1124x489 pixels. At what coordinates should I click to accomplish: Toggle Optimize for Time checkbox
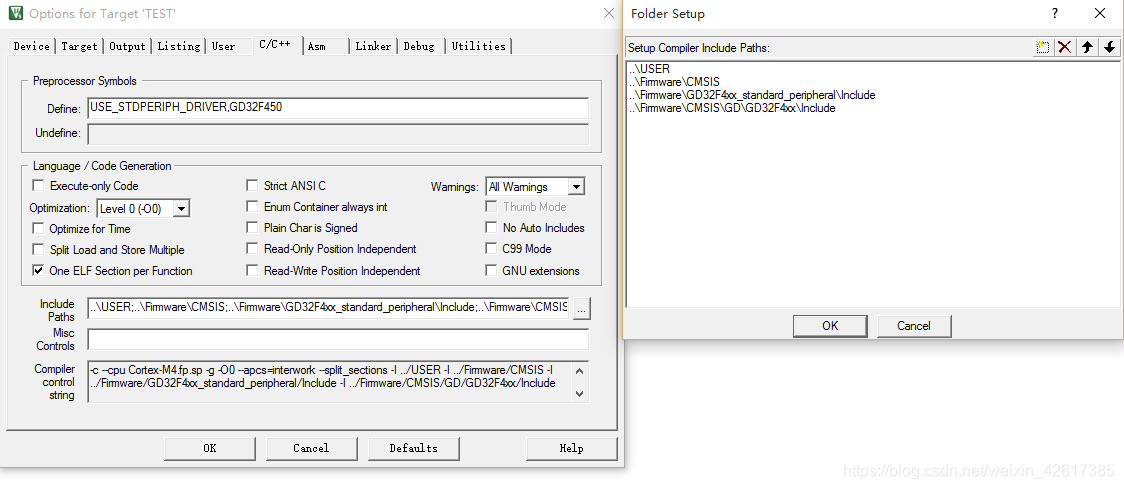38,229
